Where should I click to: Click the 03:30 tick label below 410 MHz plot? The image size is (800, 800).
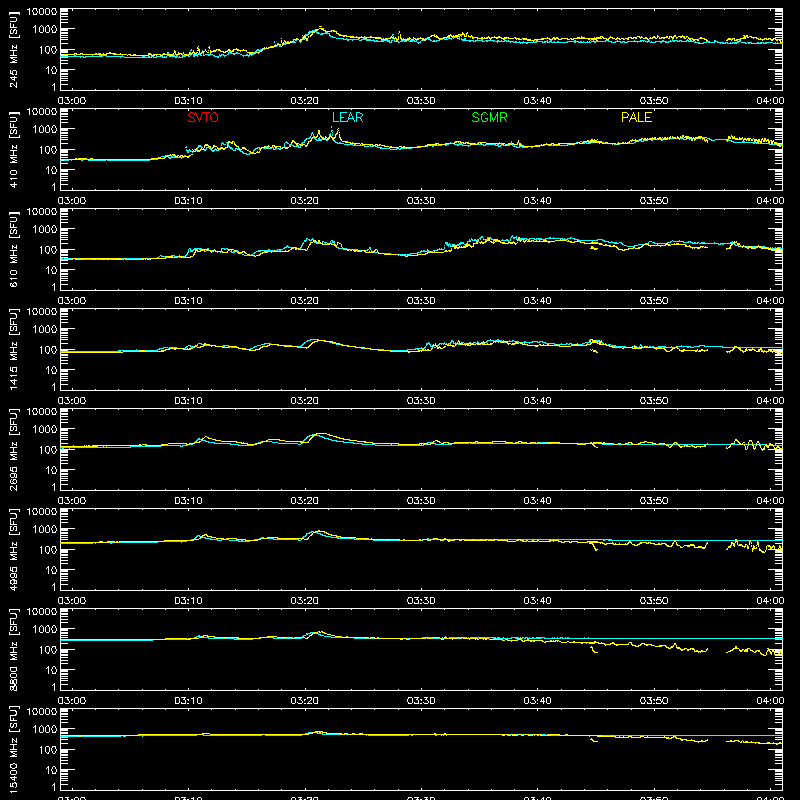pos(421,201)
